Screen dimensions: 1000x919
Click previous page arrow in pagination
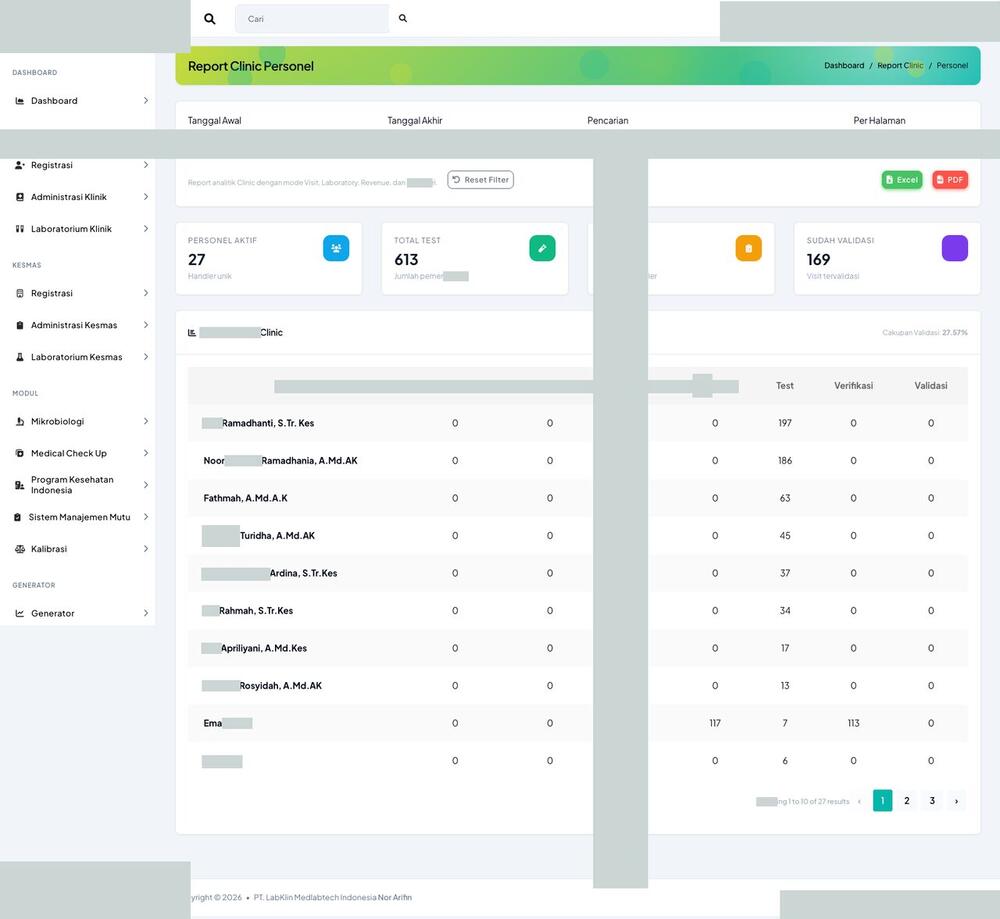[859, 801]
